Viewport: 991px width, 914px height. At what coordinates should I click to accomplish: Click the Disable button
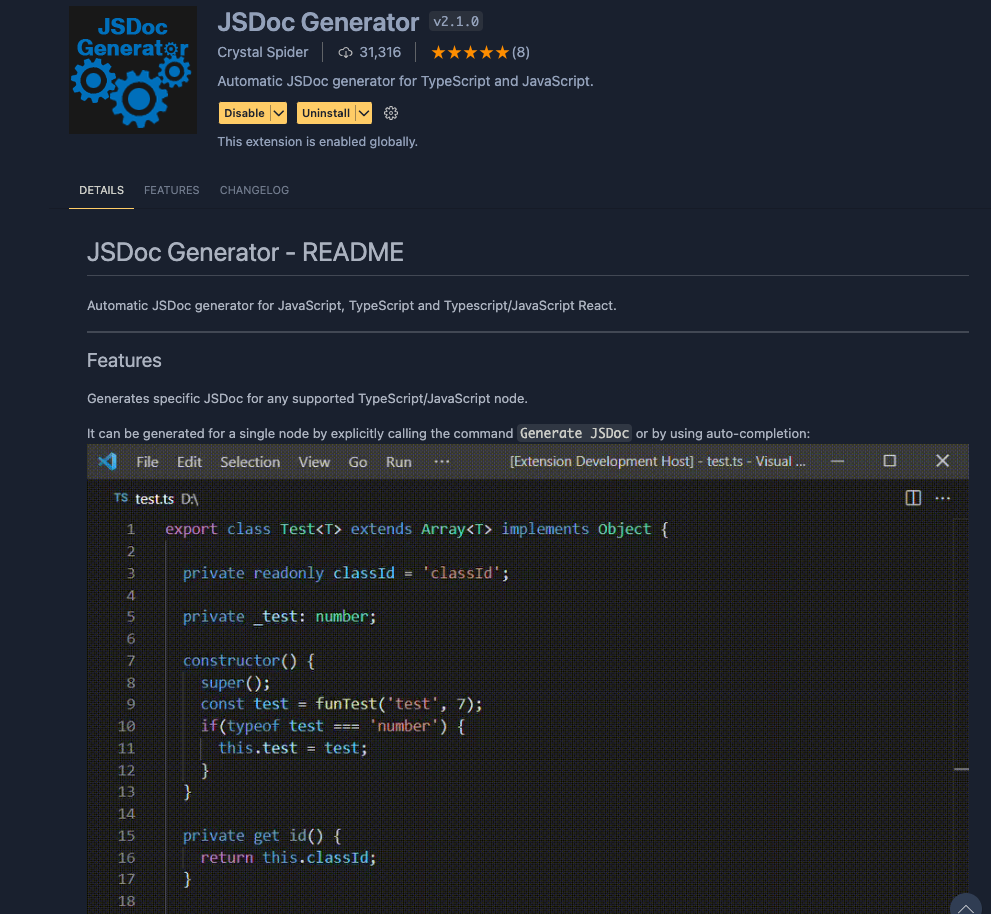pyautogui.click(x=244, y=113)
